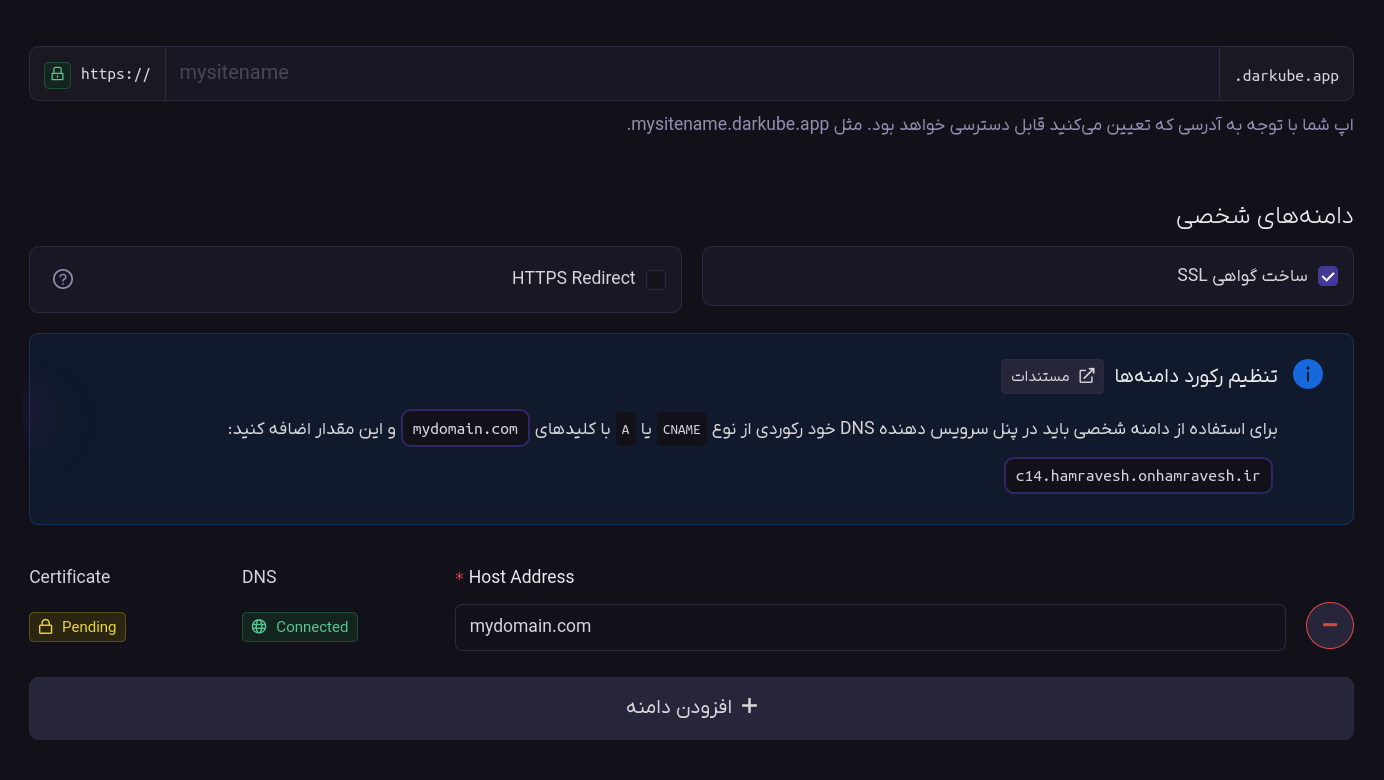1384x780 pixels.
Task: Click the mydomain.com key chip in instructions
Action: pyautogui.click(x=465, y=429)
